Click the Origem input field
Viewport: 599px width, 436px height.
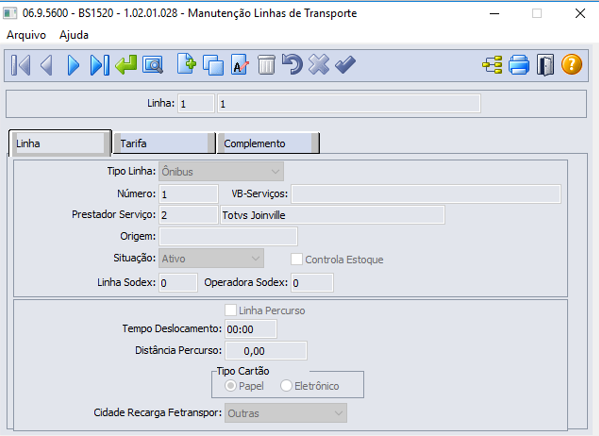click(228, 236)
